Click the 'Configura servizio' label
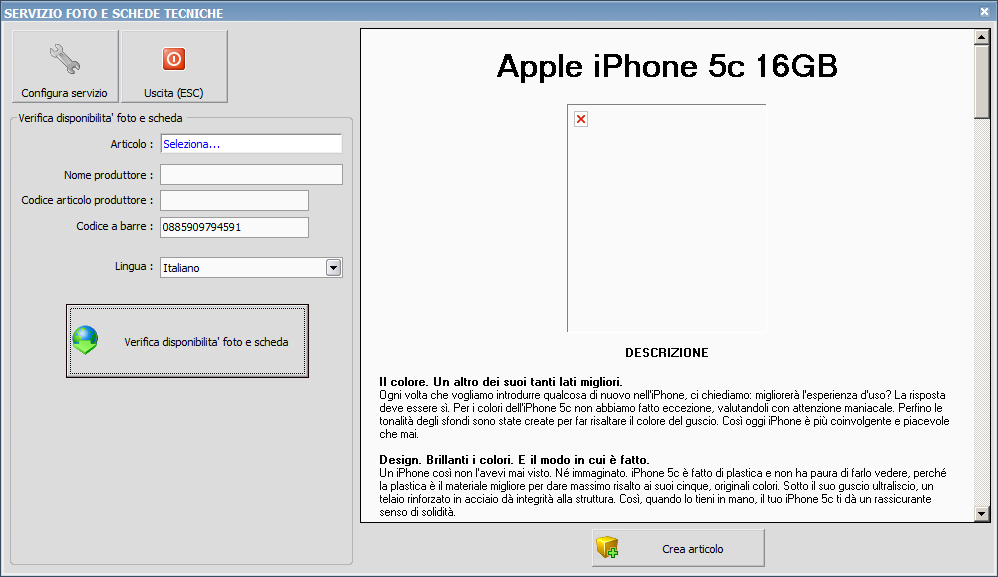This screenshot has height=577, width=998. pos(64,93)
